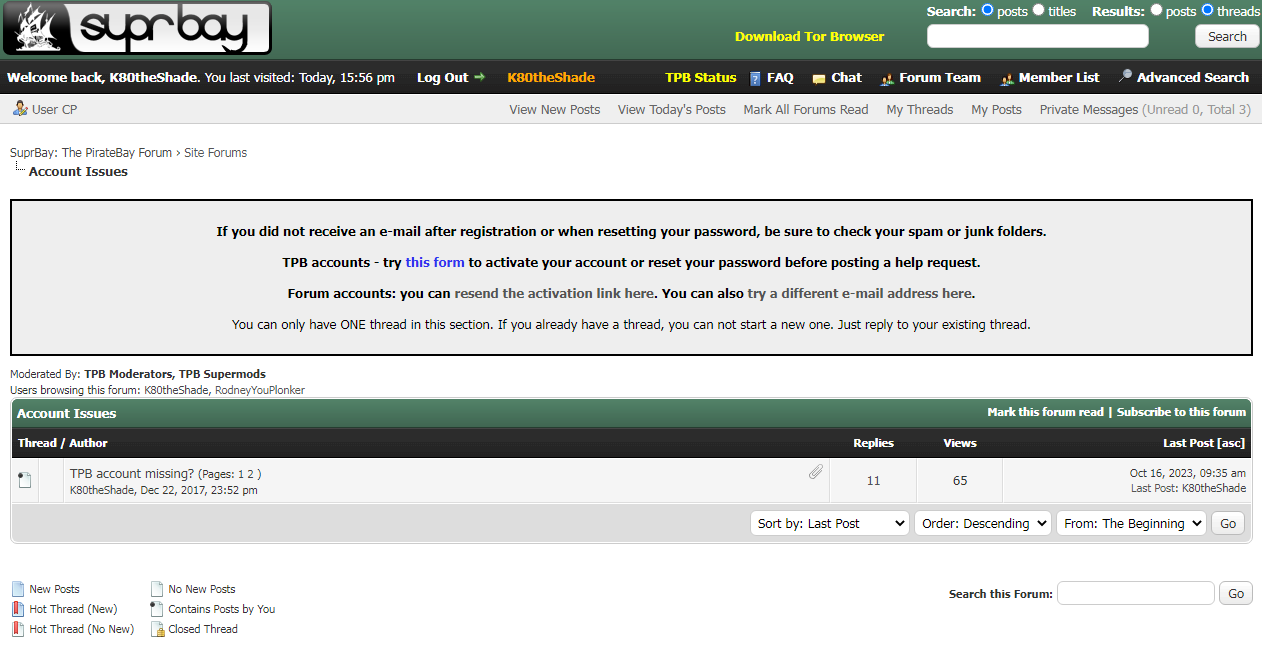The image size is (1262, 654).
Task: Open the 'TPB account missing?' thread
Action: click(131, 473)
